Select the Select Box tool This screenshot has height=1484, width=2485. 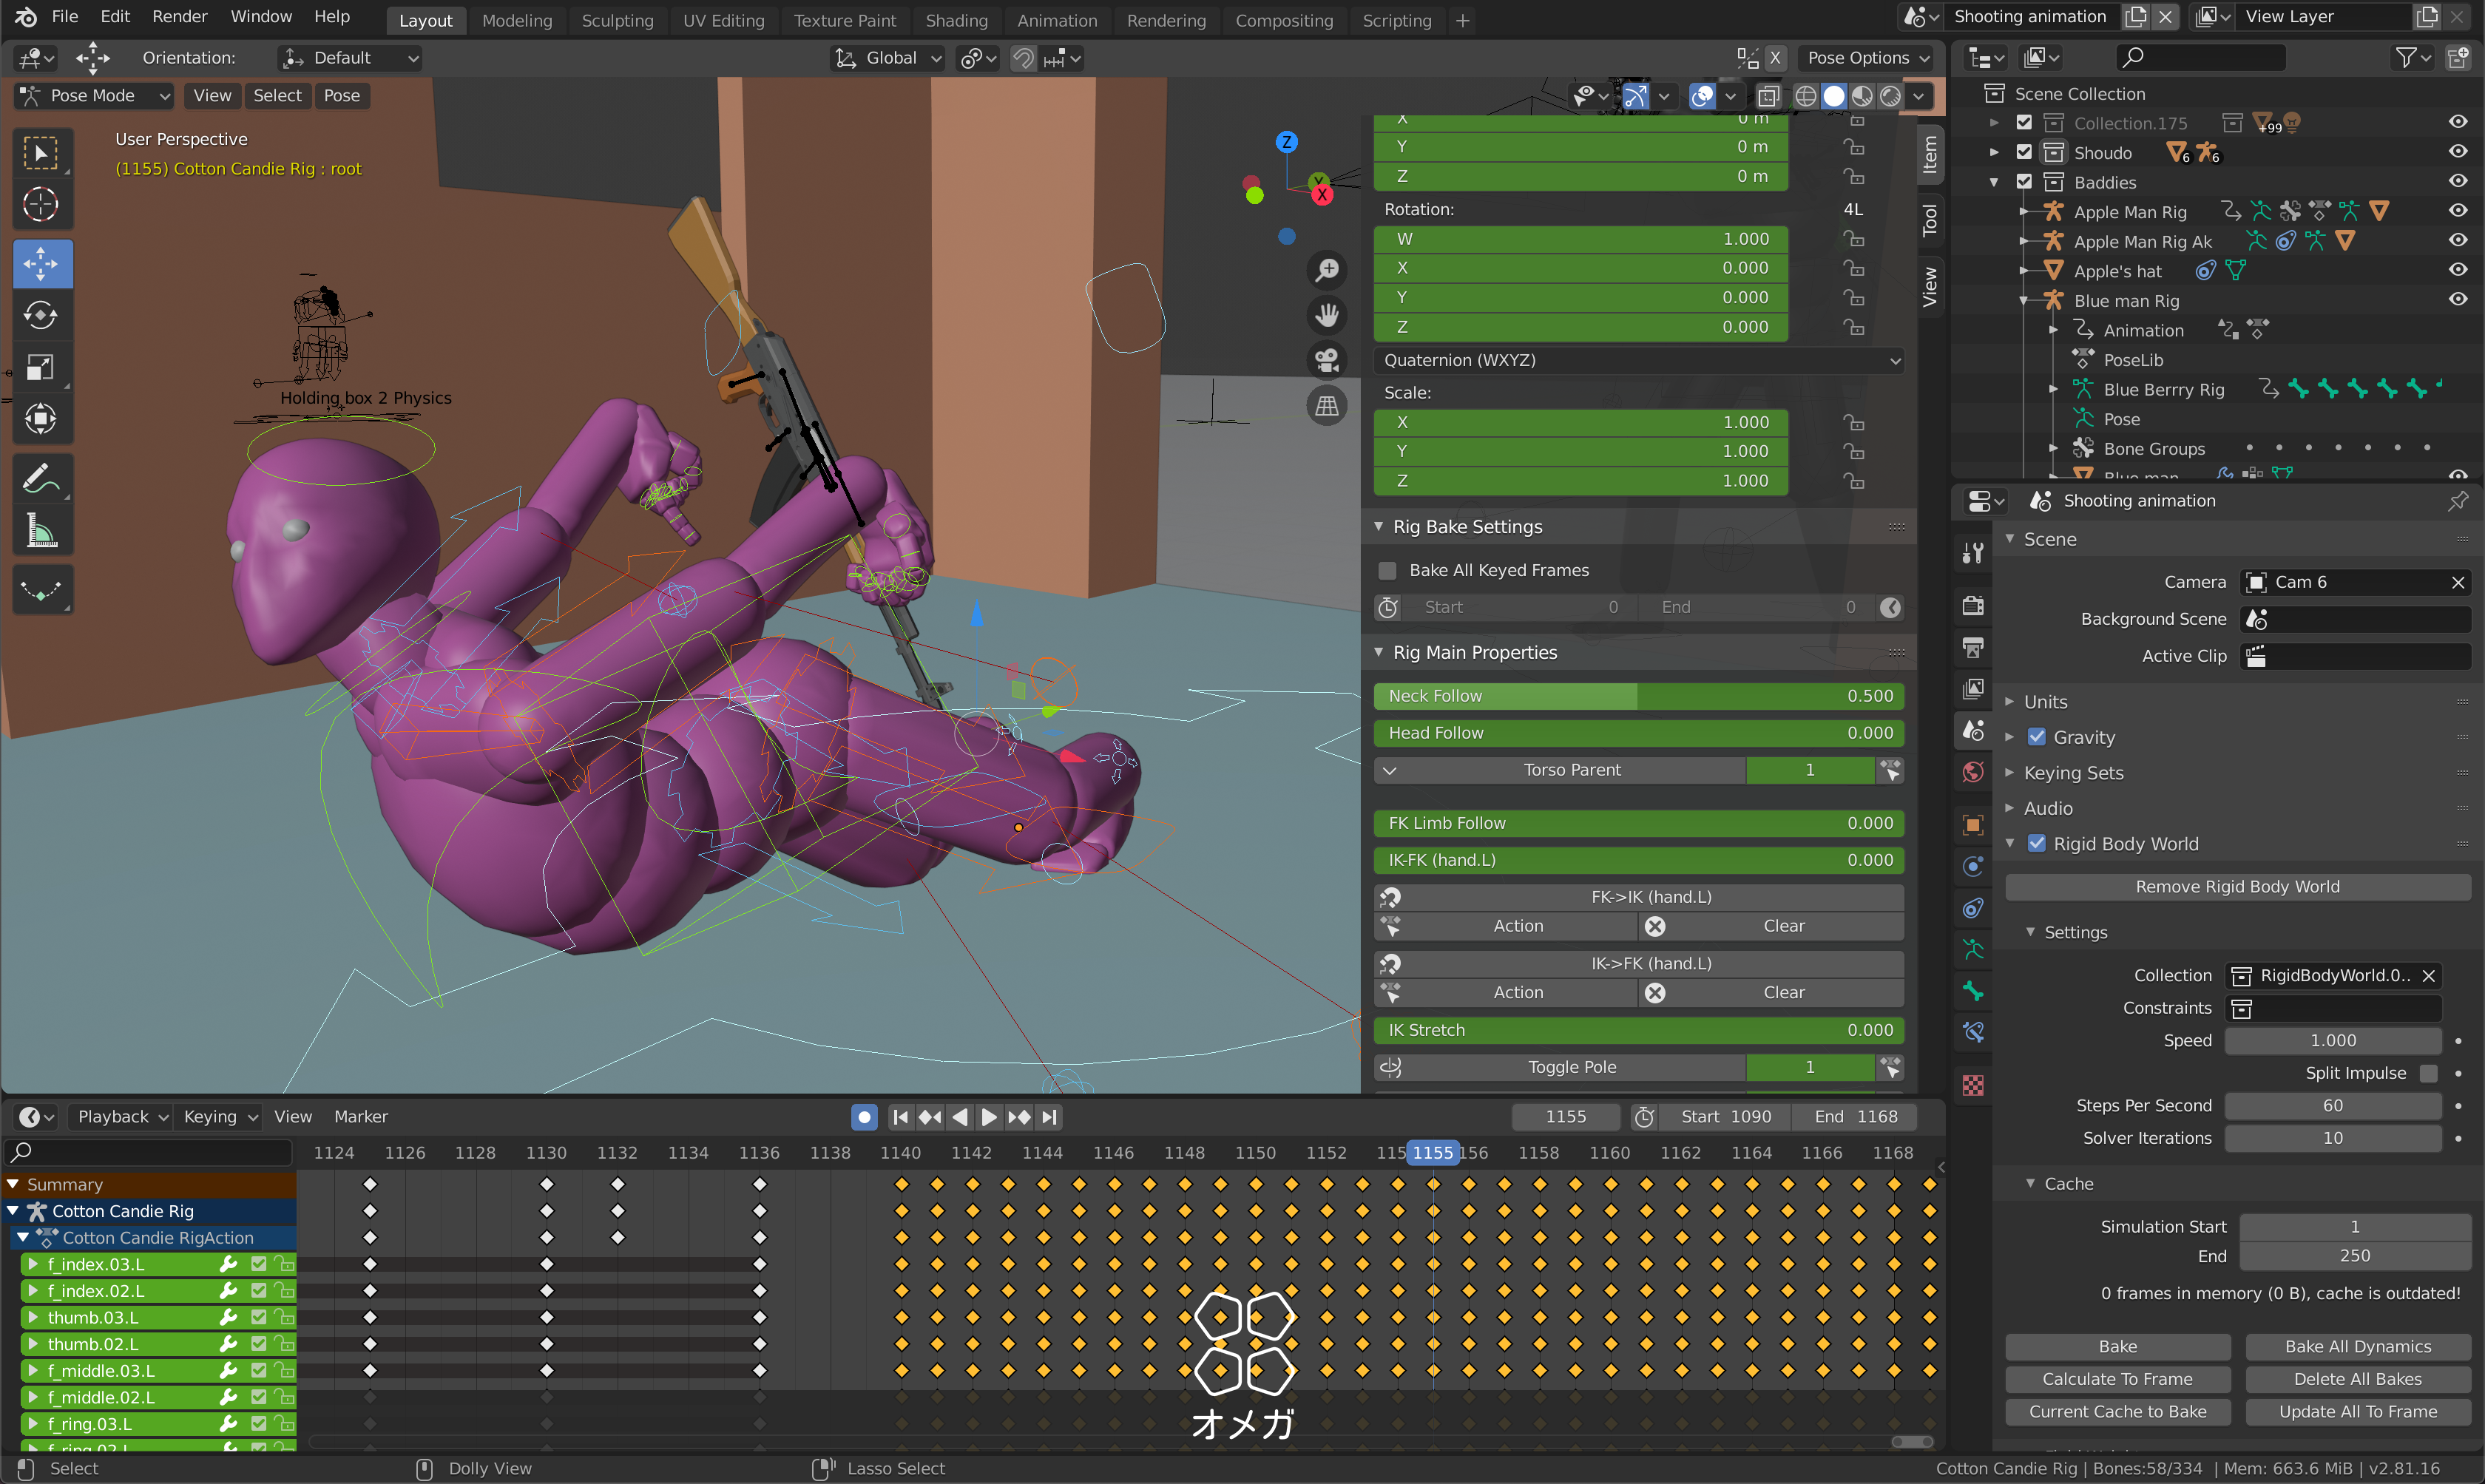[x=41, y=153]
